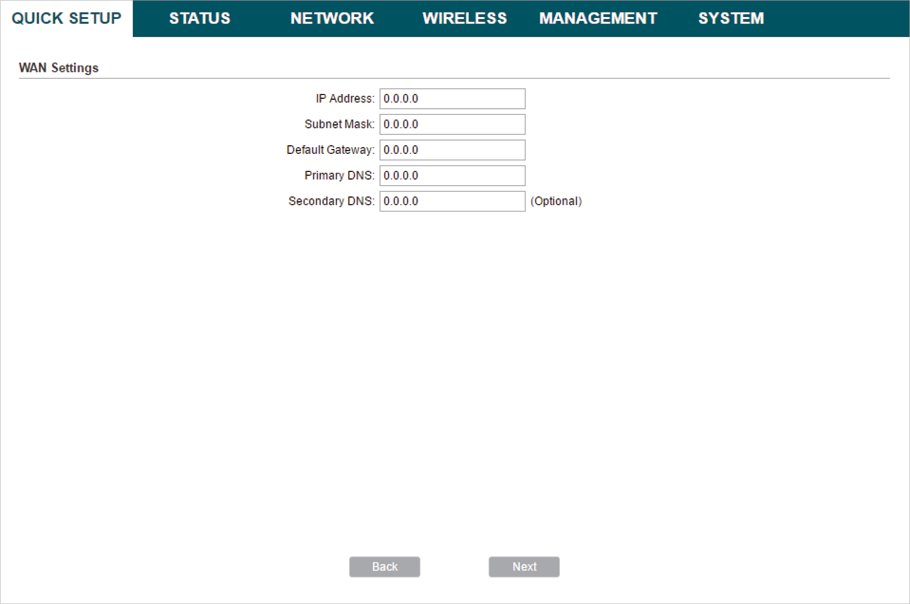The height and width of the screenshot is (604, 910).
Task: Click the IP Address label
Action: [x=345, y=99]
